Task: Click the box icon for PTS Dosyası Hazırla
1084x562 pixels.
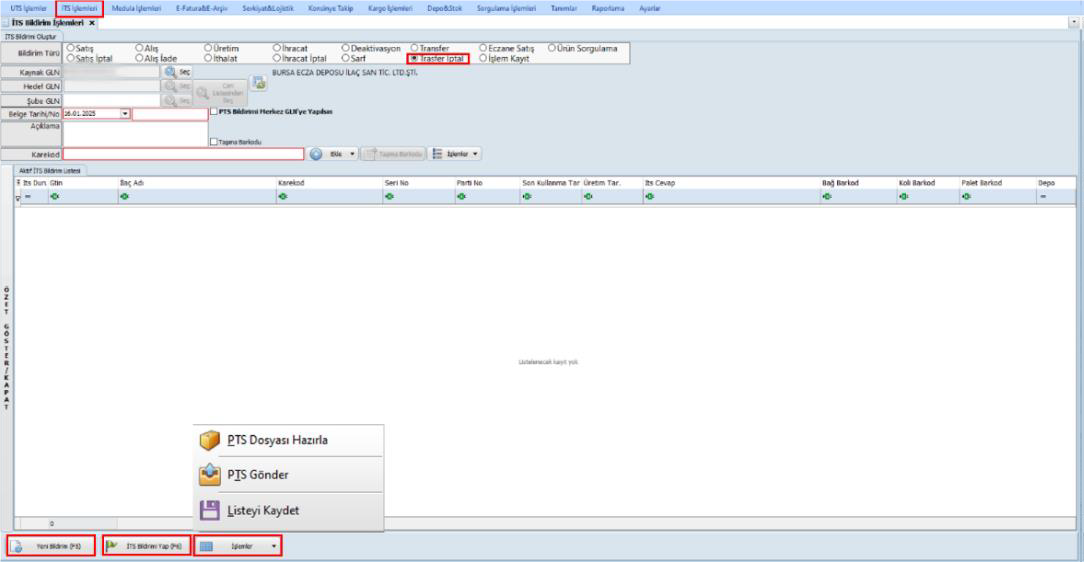Action: pyautogui.click(x=209, y=441)
